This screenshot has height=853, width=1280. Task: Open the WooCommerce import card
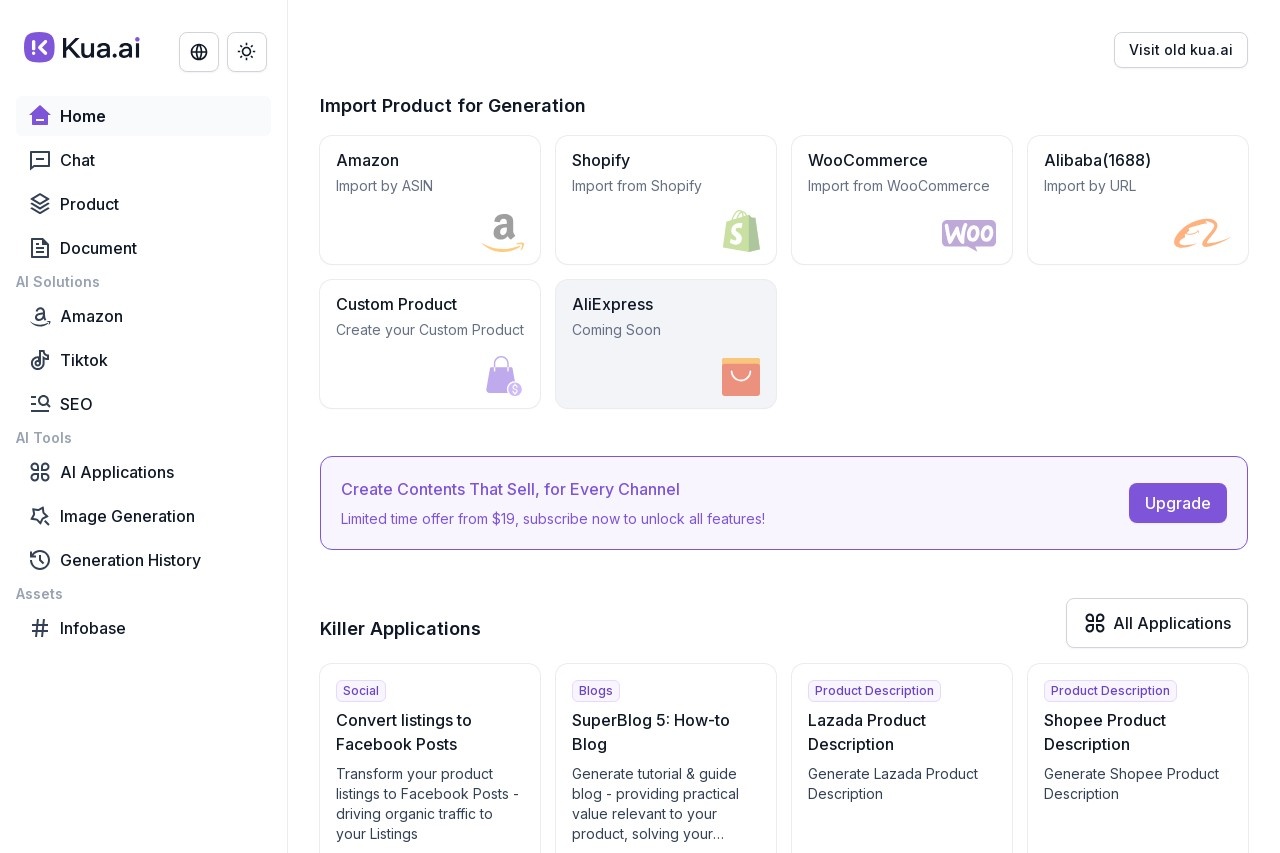(902, 200)
